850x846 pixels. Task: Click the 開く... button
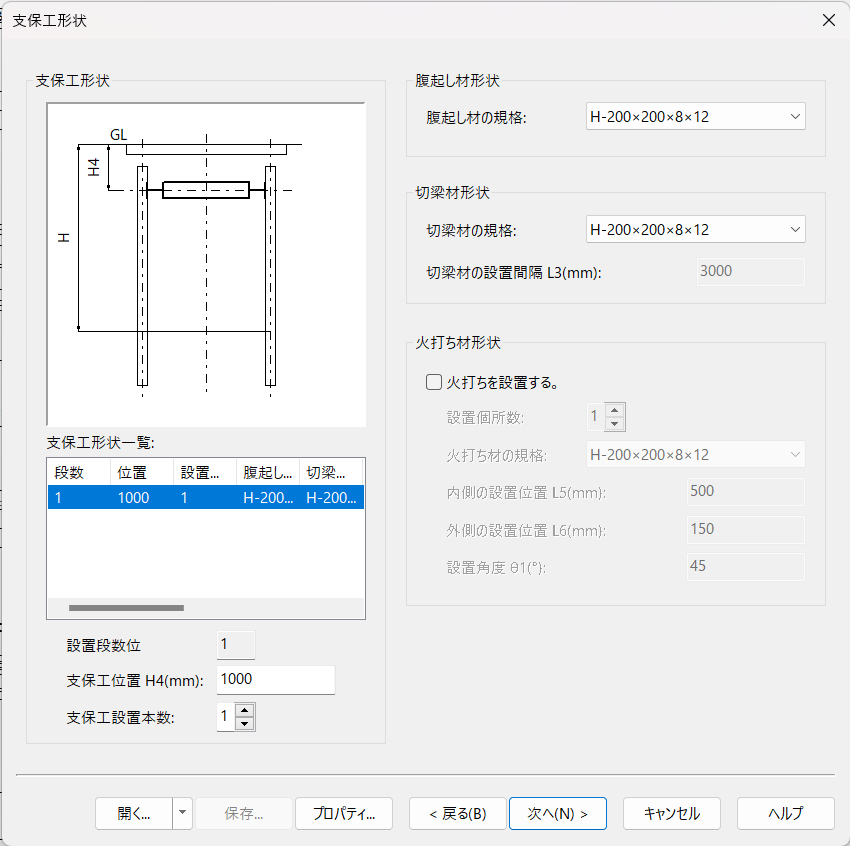pyautogui.click(x=134, y=813)
